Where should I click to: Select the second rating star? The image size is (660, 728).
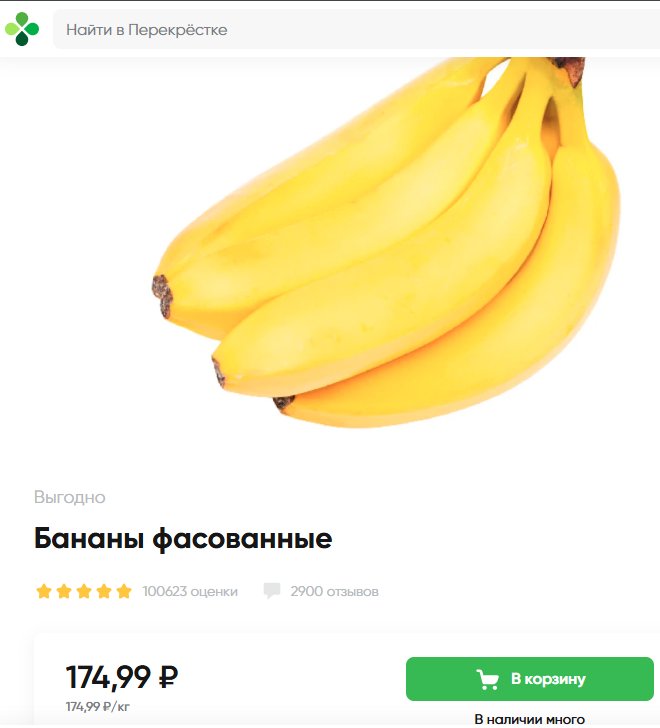[x=64, y=592]
